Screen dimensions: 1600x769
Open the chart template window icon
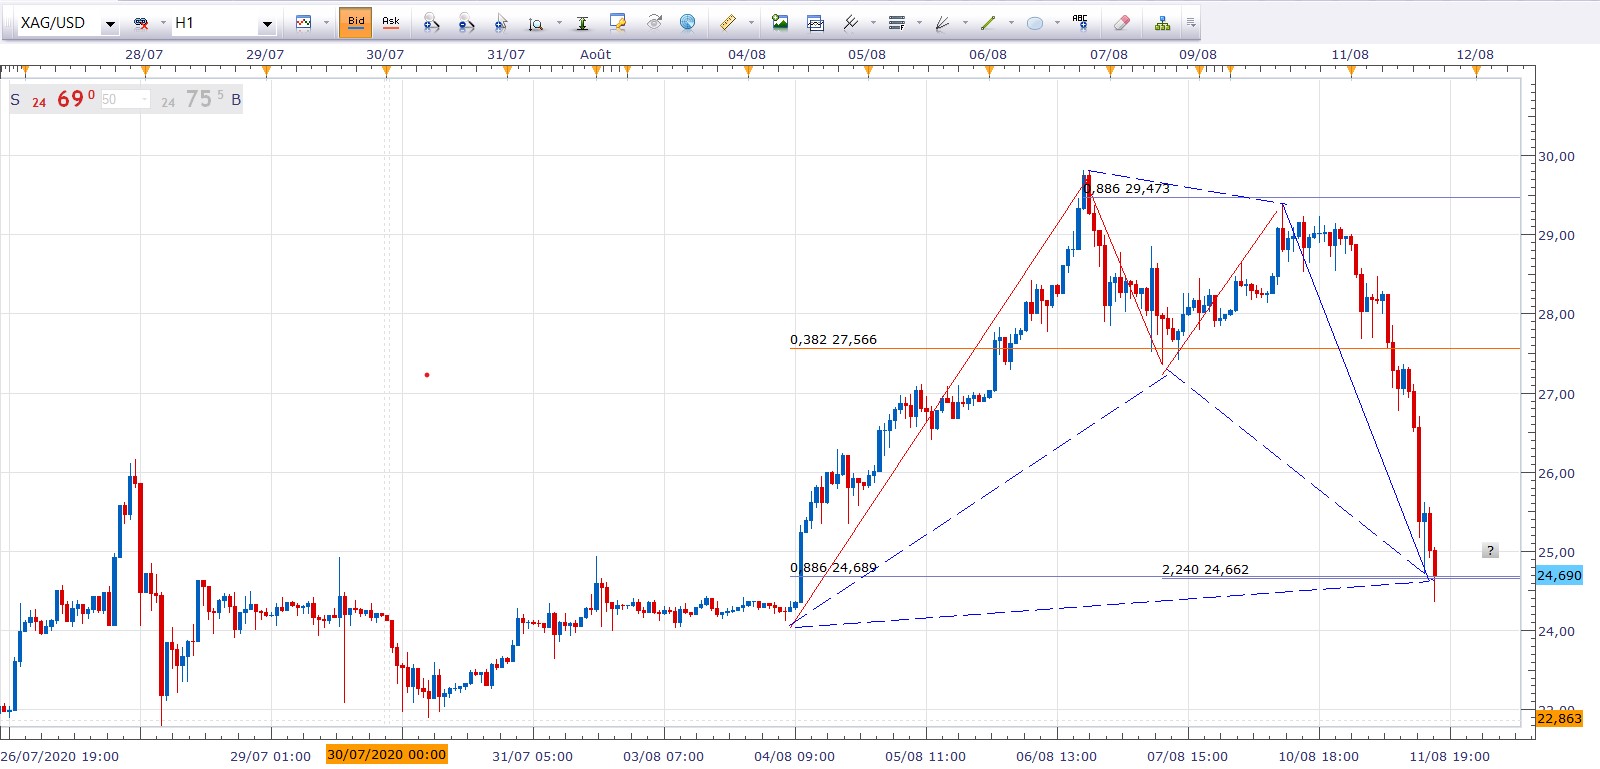pyautogui.click(x=815, y=22)
